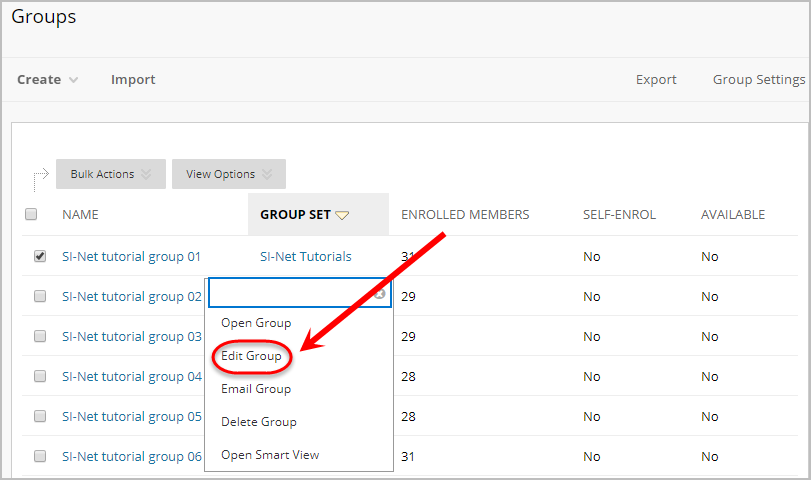Sort by the Group Set column
This screenshot has width=811, height=480.
click(305, 215)
